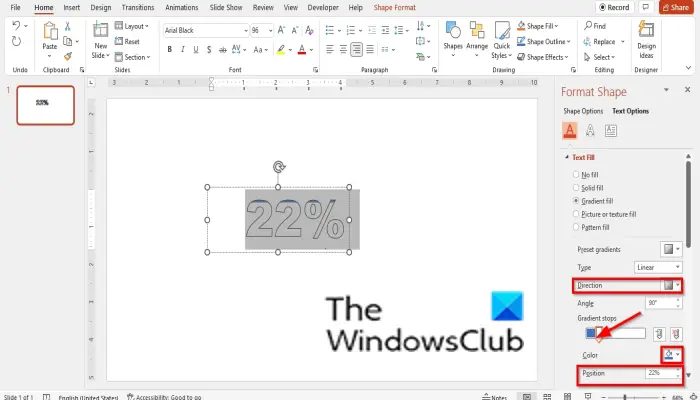The width and height of the screenshot is (700, 400).
Task: Open the Arrange menu
Action: 477,39
